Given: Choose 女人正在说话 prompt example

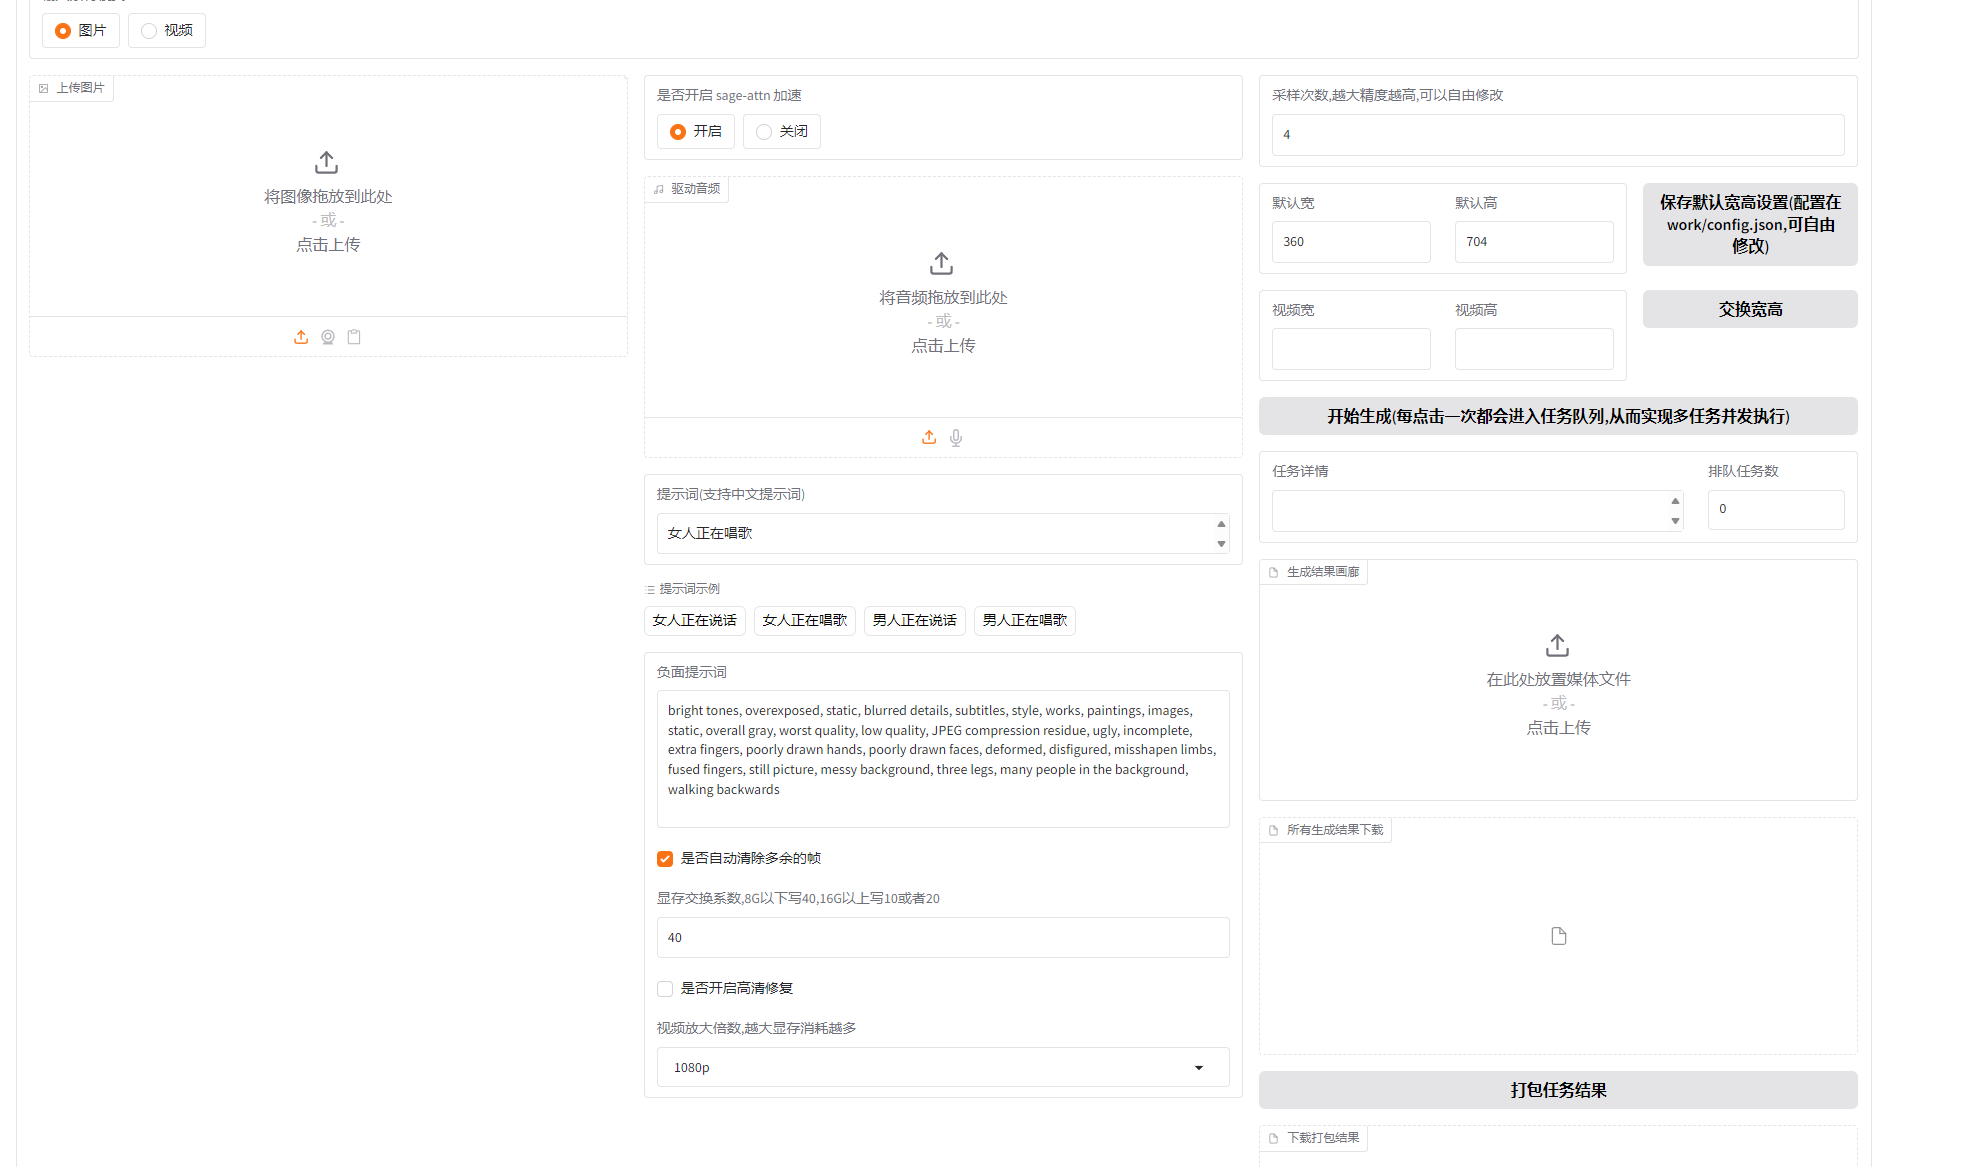Looking at the screenshot, I should [x=694, y=621].
